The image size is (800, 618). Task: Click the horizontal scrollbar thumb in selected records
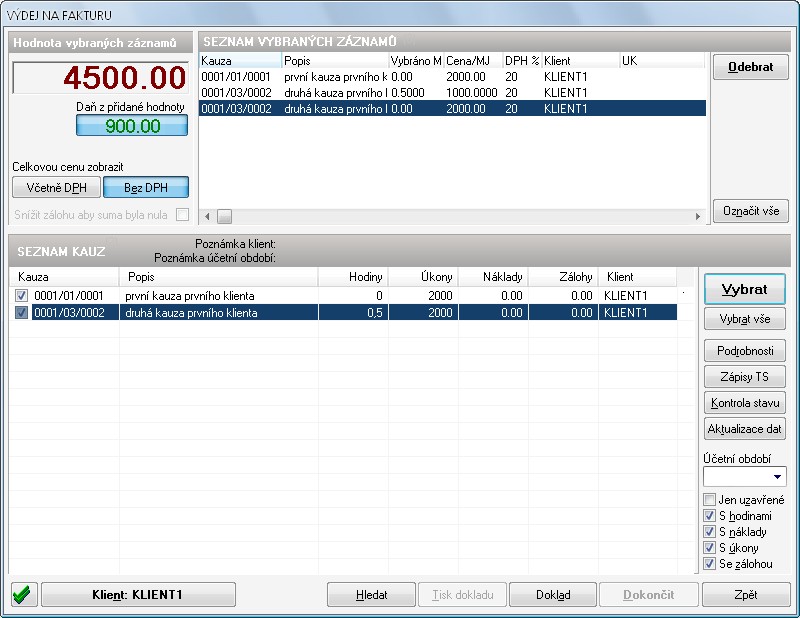click(224, 216)
